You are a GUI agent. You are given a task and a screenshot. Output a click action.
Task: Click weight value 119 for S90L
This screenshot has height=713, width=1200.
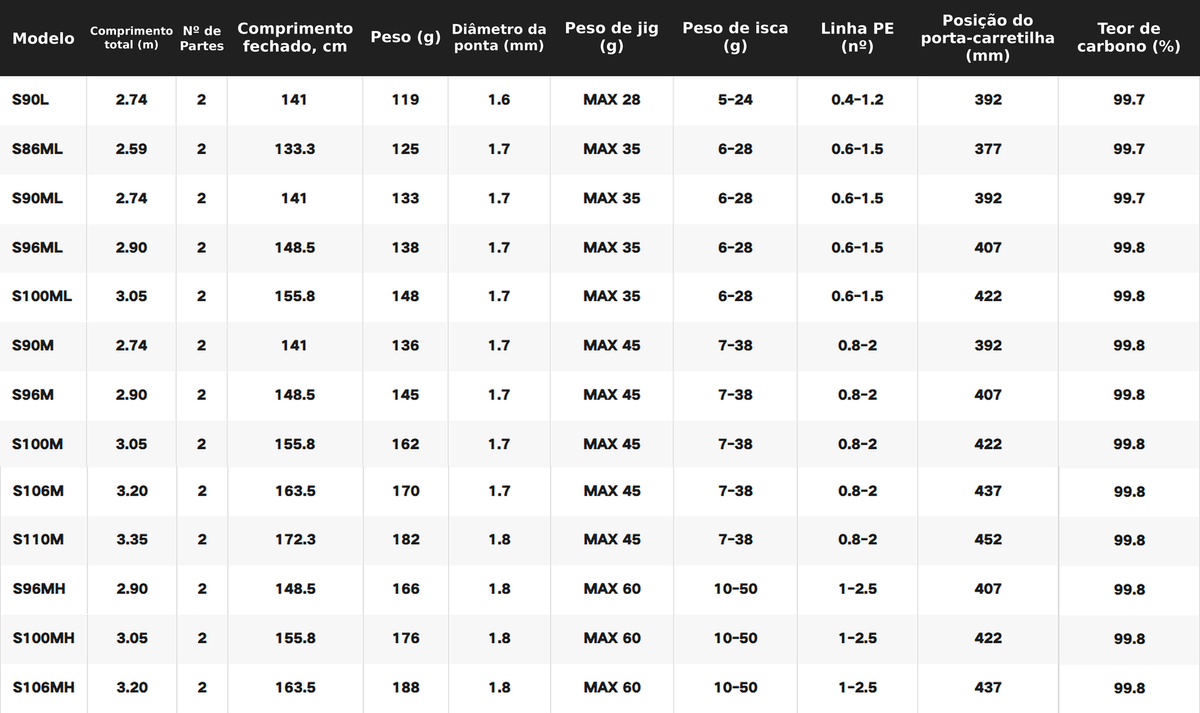point(405,100)
